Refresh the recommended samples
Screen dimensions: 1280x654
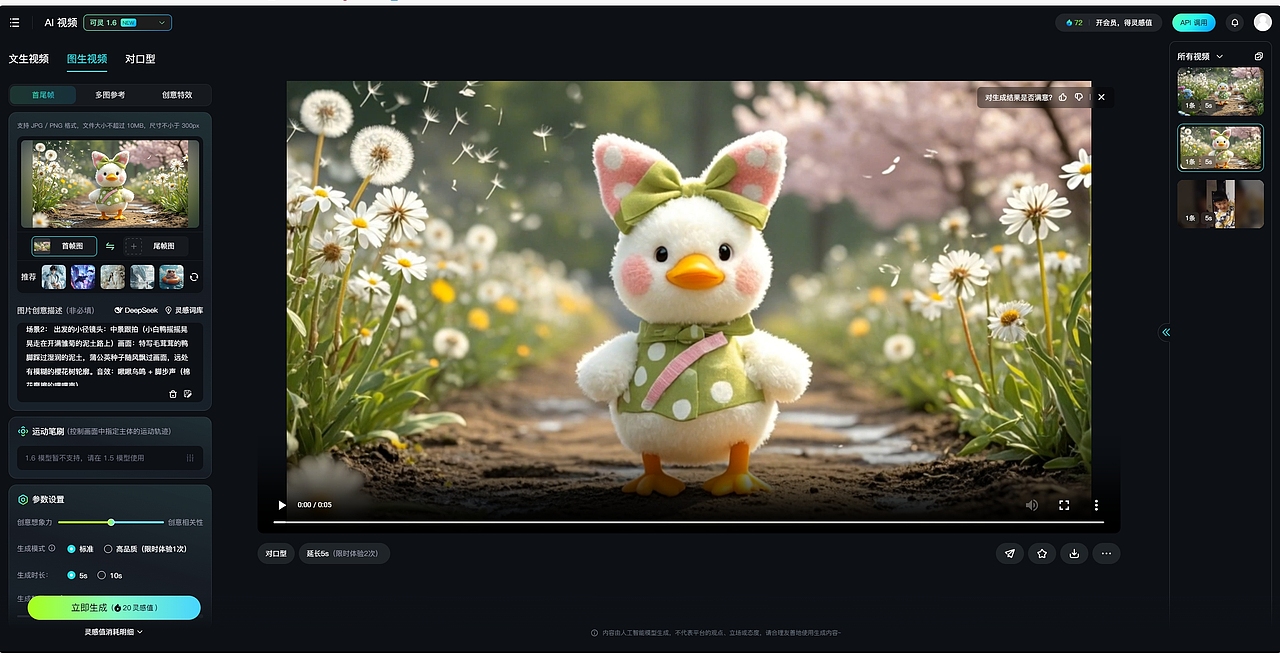point(194,277)
